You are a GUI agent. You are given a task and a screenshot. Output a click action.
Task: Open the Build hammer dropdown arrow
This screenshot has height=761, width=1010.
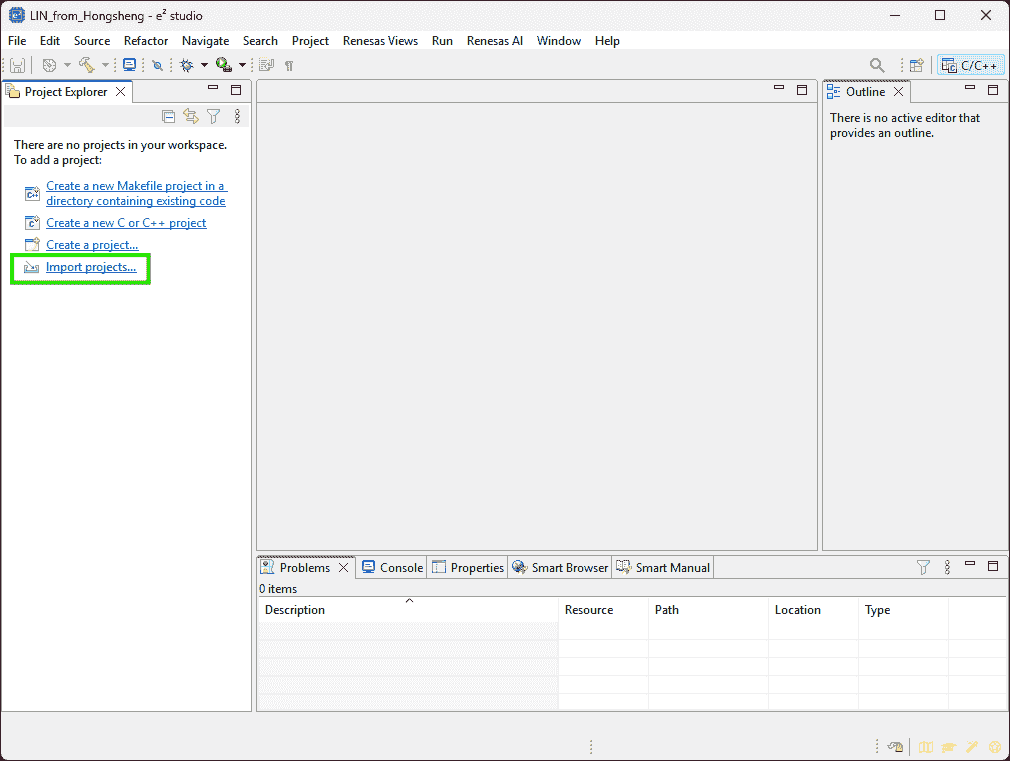[105, 65]
